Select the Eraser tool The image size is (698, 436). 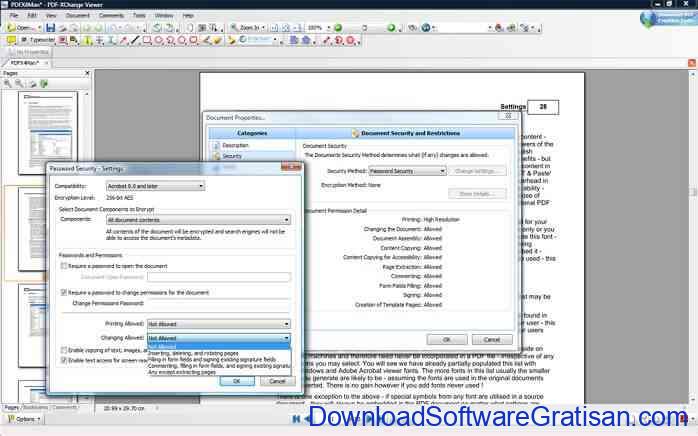(217, 41)
